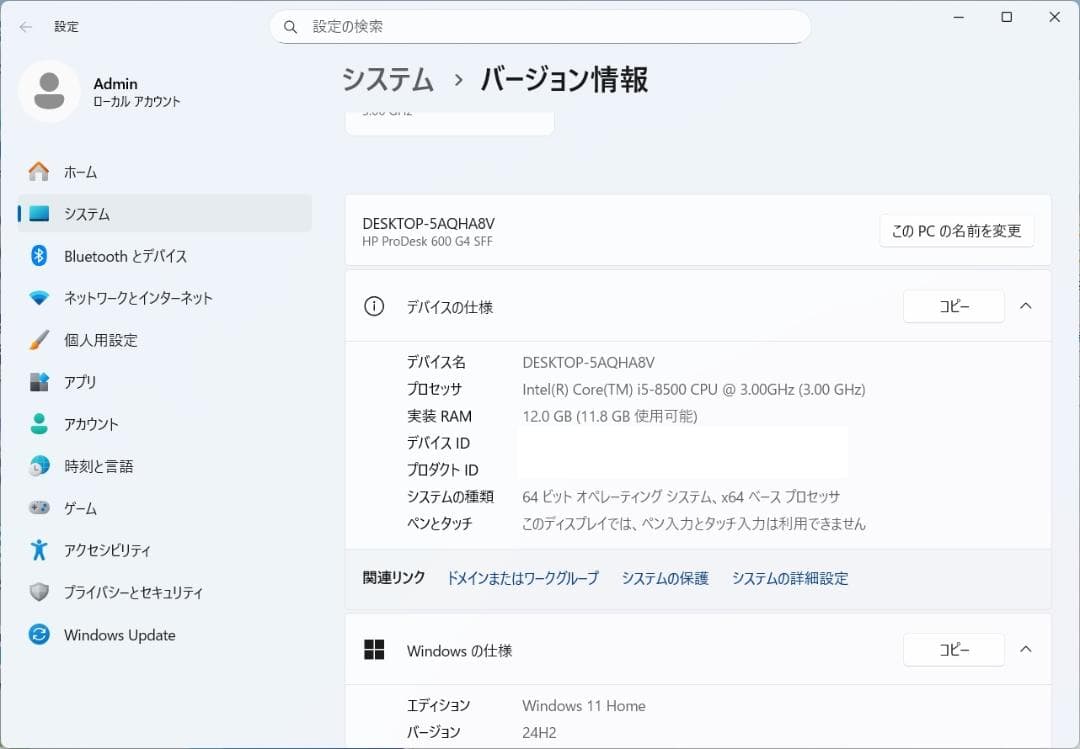Open Windows Update settings
This screenshot has height=749, width=1080.
pyautogui.click(x=119, y=634)
